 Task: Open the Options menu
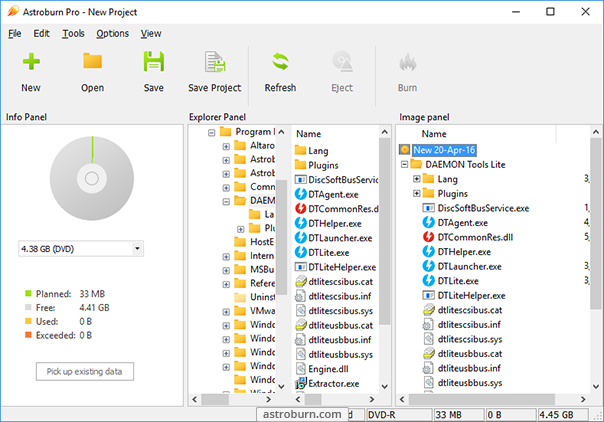pos(112,33)
